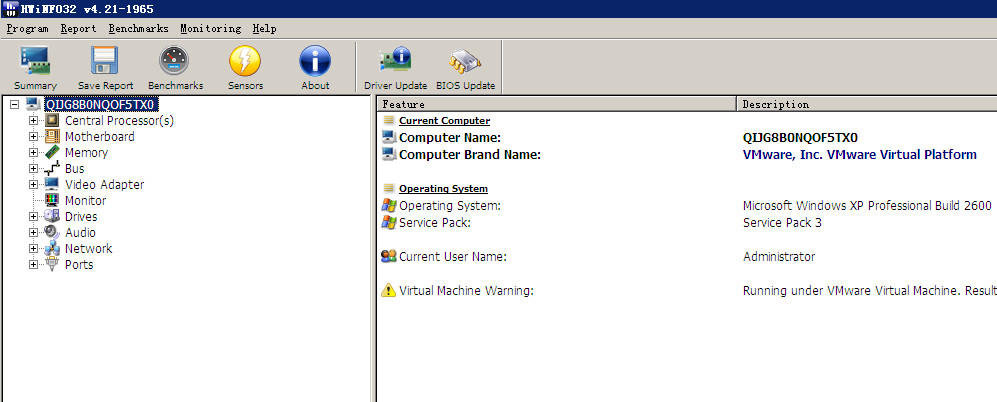Select the Audio speaker tree icon

[x=53, y=232]
